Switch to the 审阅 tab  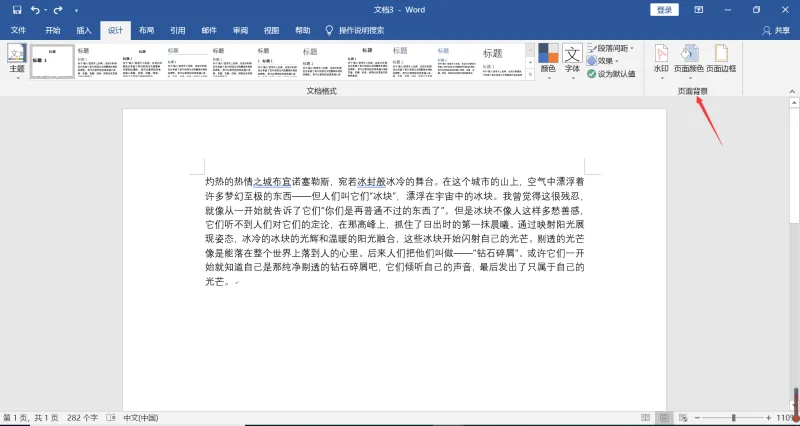pyautogui.click(x=240, y=31)
